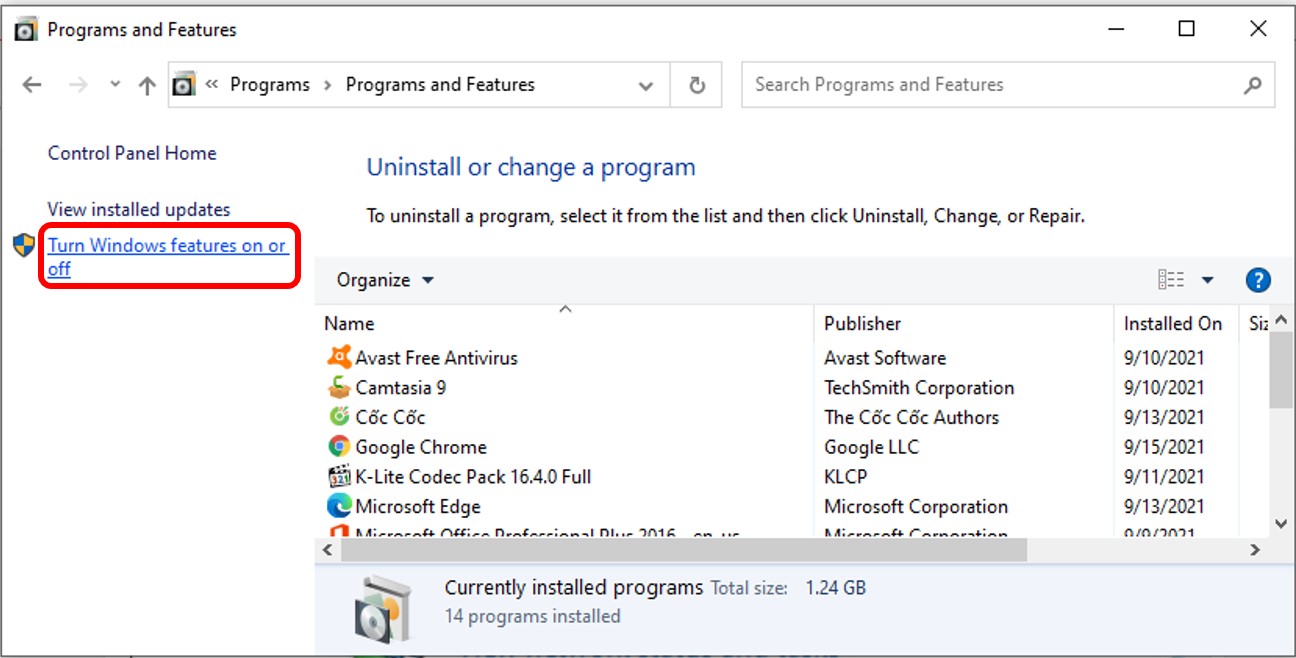Go to Control Panel Home
The height and width of the screenshot is (658, 1296).
point(132,152)
